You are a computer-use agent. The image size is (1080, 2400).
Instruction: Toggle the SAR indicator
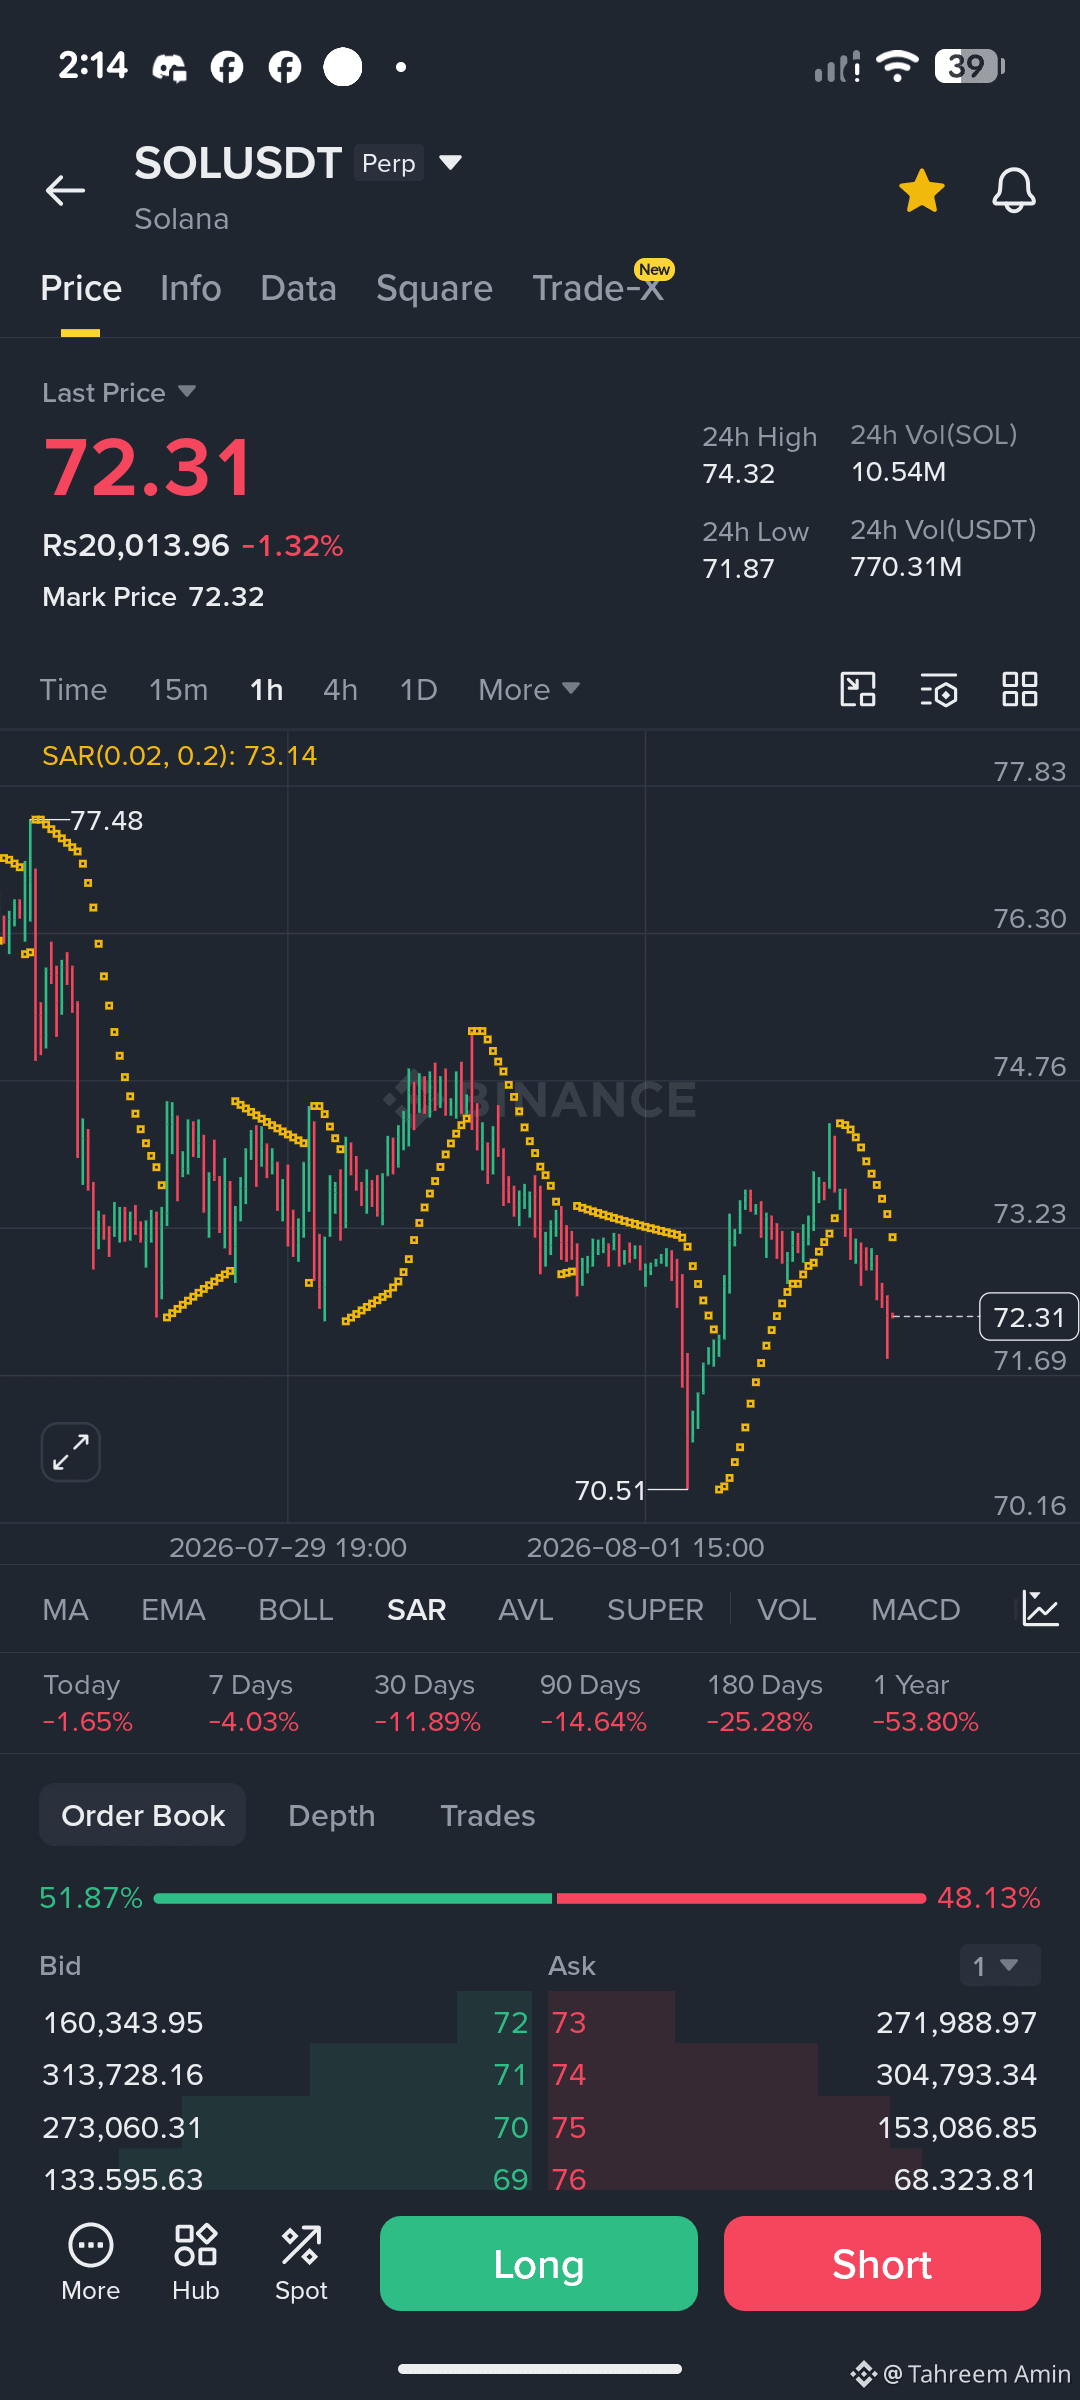tap(416, 1609)
